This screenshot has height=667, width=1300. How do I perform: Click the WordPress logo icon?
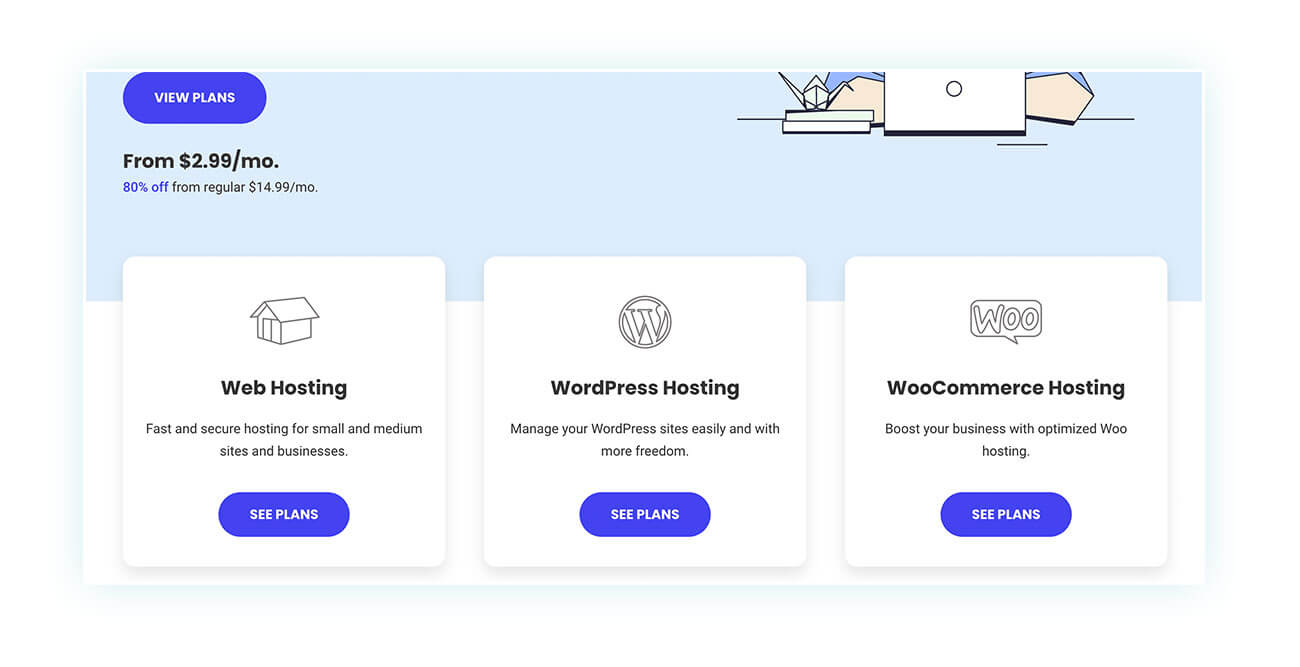[645, 322]
